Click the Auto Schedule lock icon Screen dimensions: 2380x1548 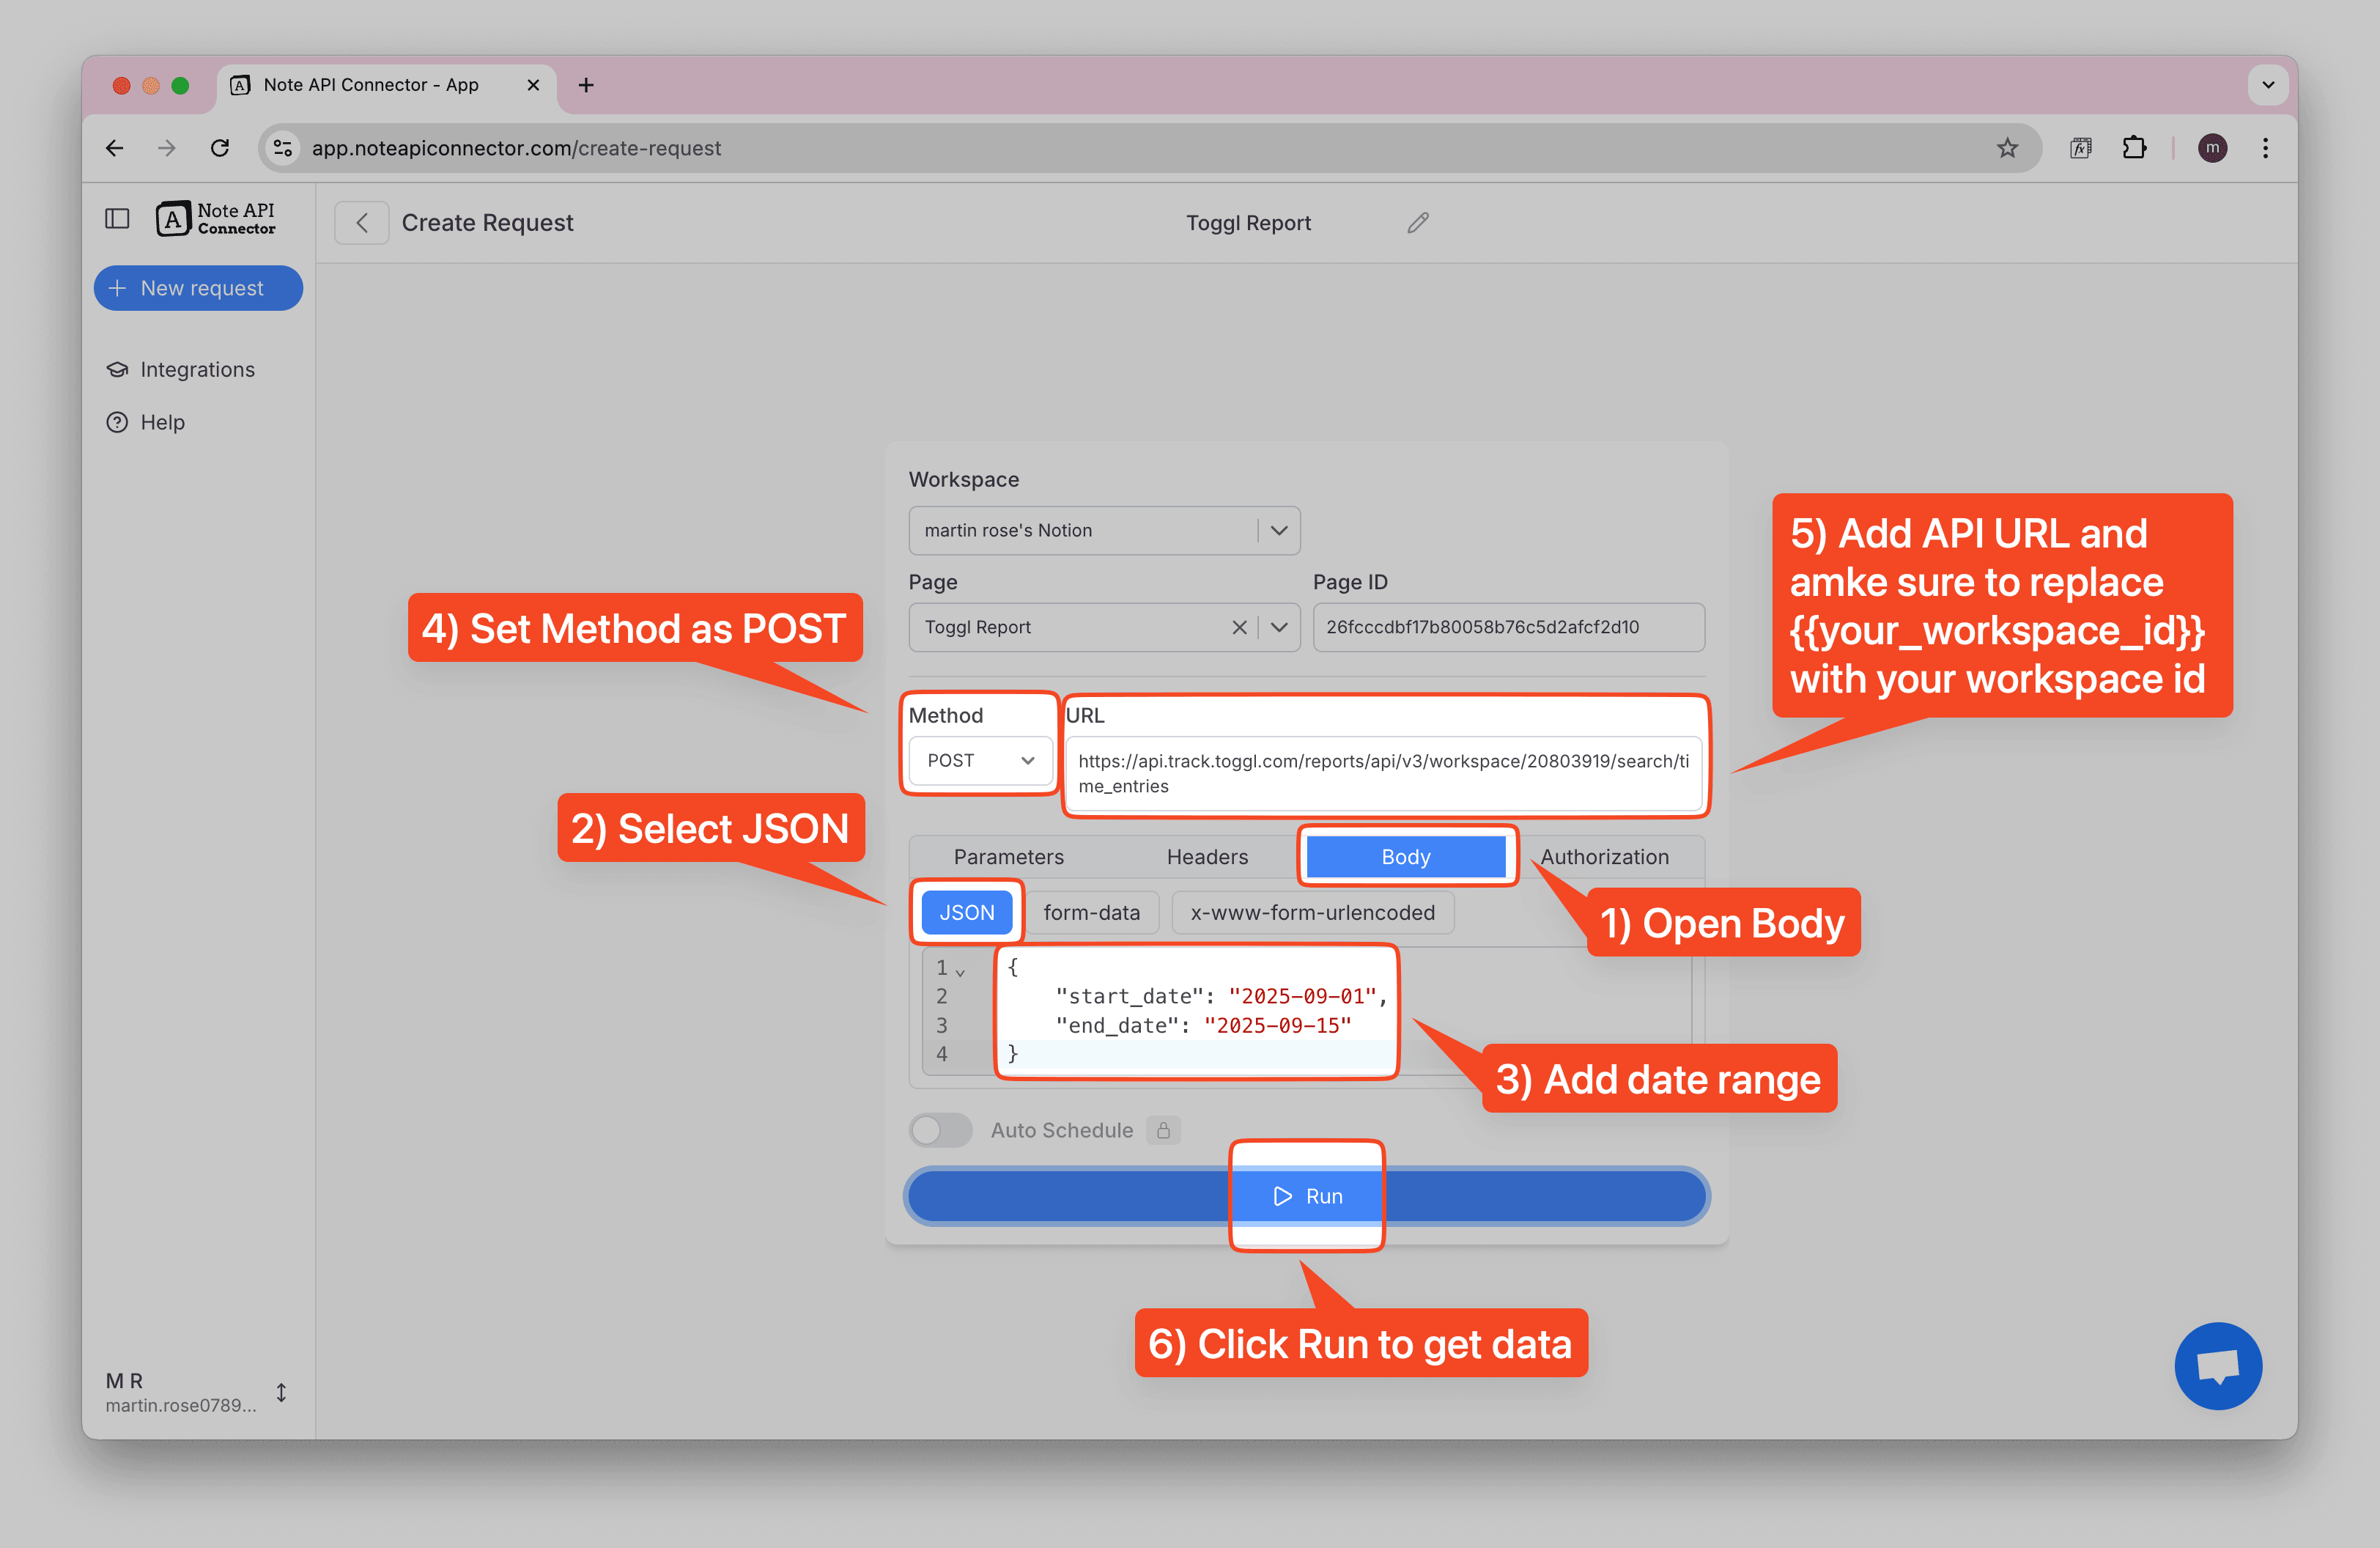click(x=1163, y=1130)
